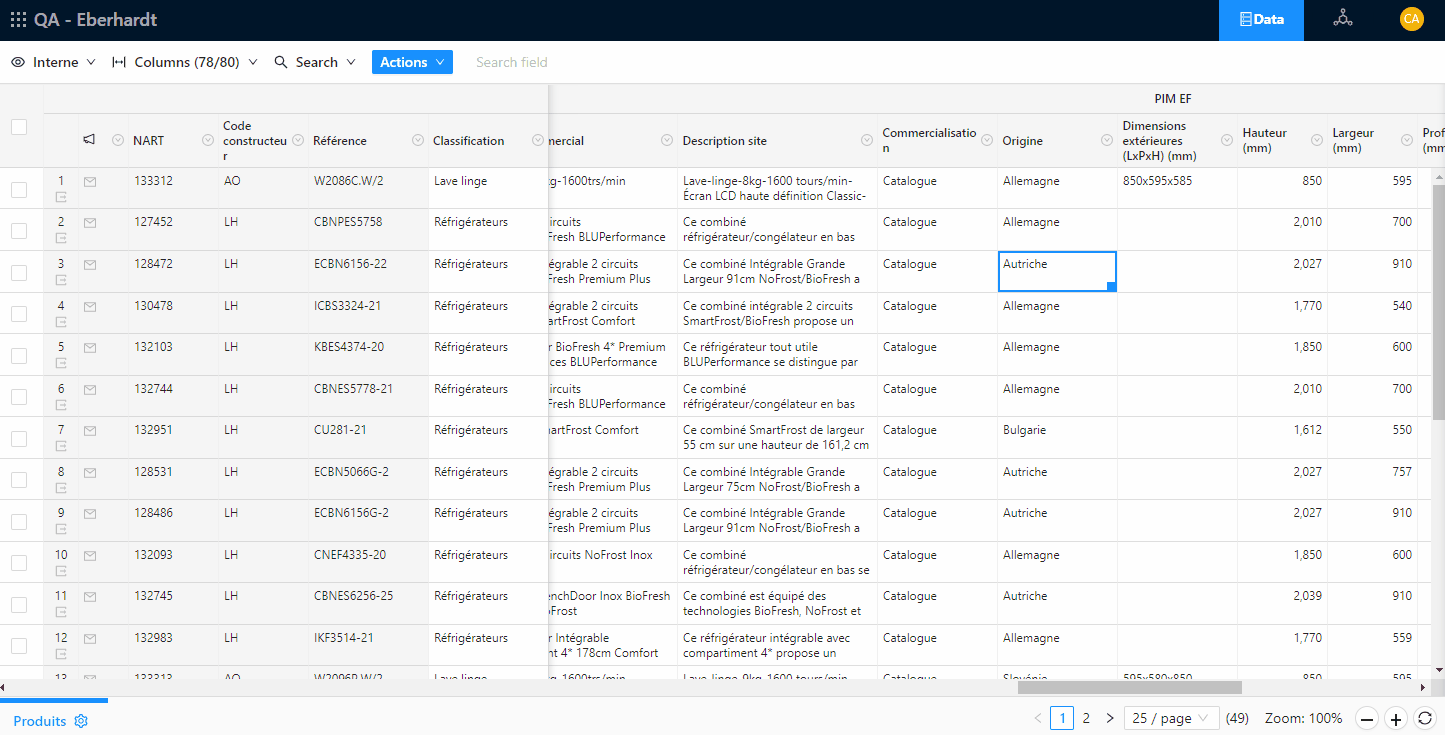
Task: Click the envelope icon in row 1
Action: (x=90, y=182)
